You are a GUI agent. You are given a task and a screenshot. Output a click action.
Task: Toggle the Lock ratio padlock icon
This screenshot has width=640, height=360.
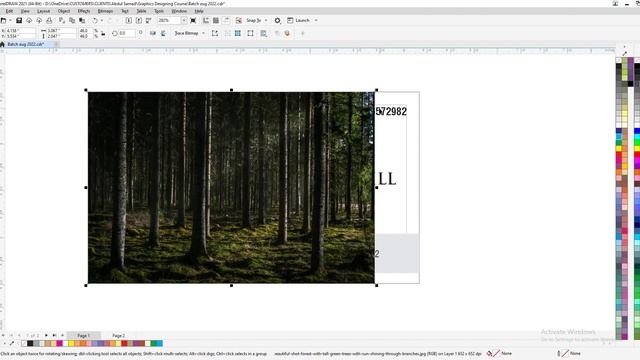pyautogui.click(x=103, y=33)
